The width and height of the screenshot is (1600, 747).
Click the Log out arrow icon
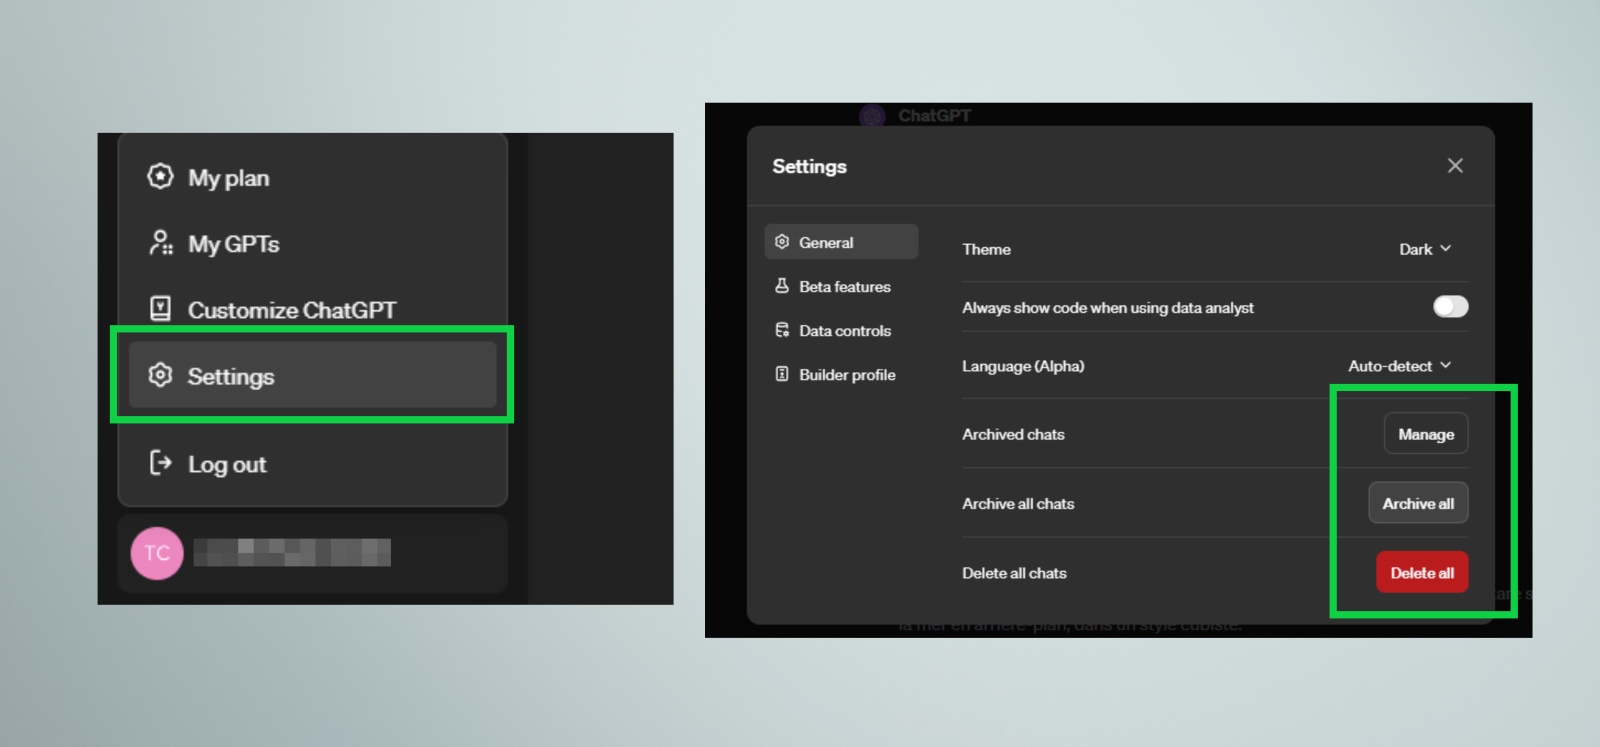point(160,462)
